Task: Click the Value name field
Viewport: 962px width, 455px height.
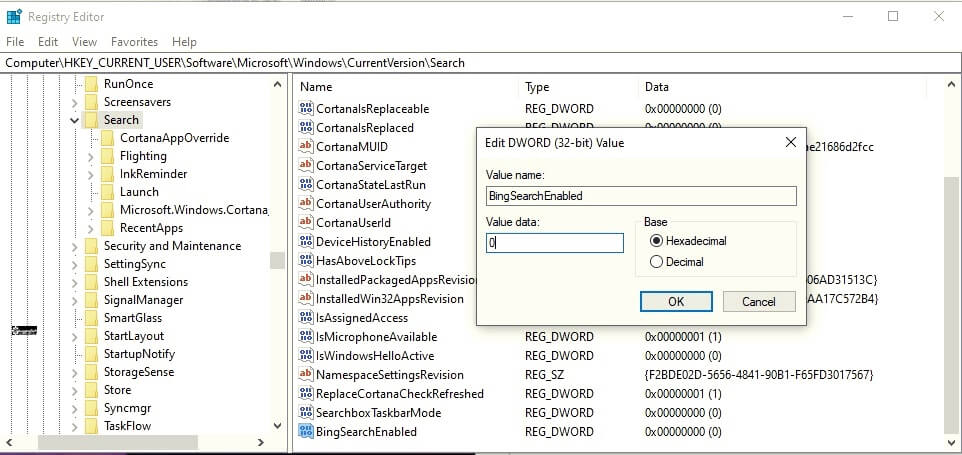Action: coord(641,196)
